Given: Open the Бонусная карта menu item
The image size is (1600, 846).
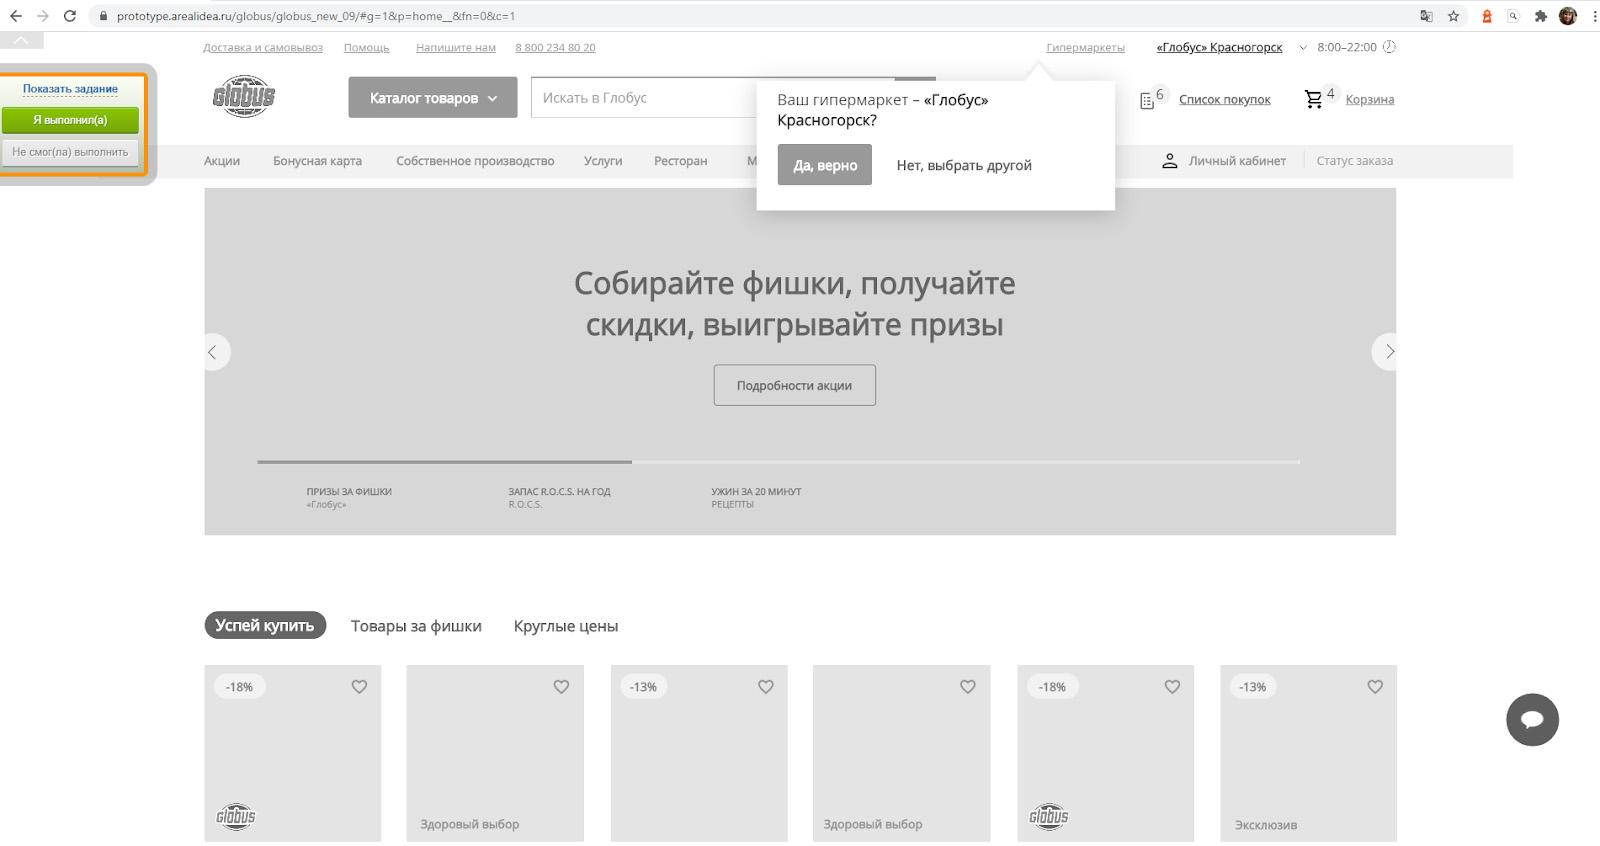Looking at the screenshot, I should [317, 161].
